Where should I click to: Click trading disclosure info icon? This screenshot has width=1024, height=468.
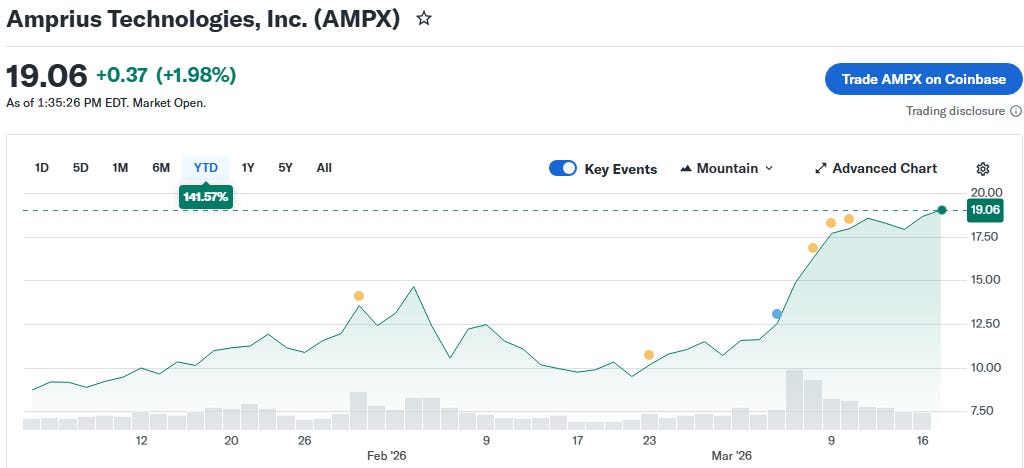point(1016,111)
